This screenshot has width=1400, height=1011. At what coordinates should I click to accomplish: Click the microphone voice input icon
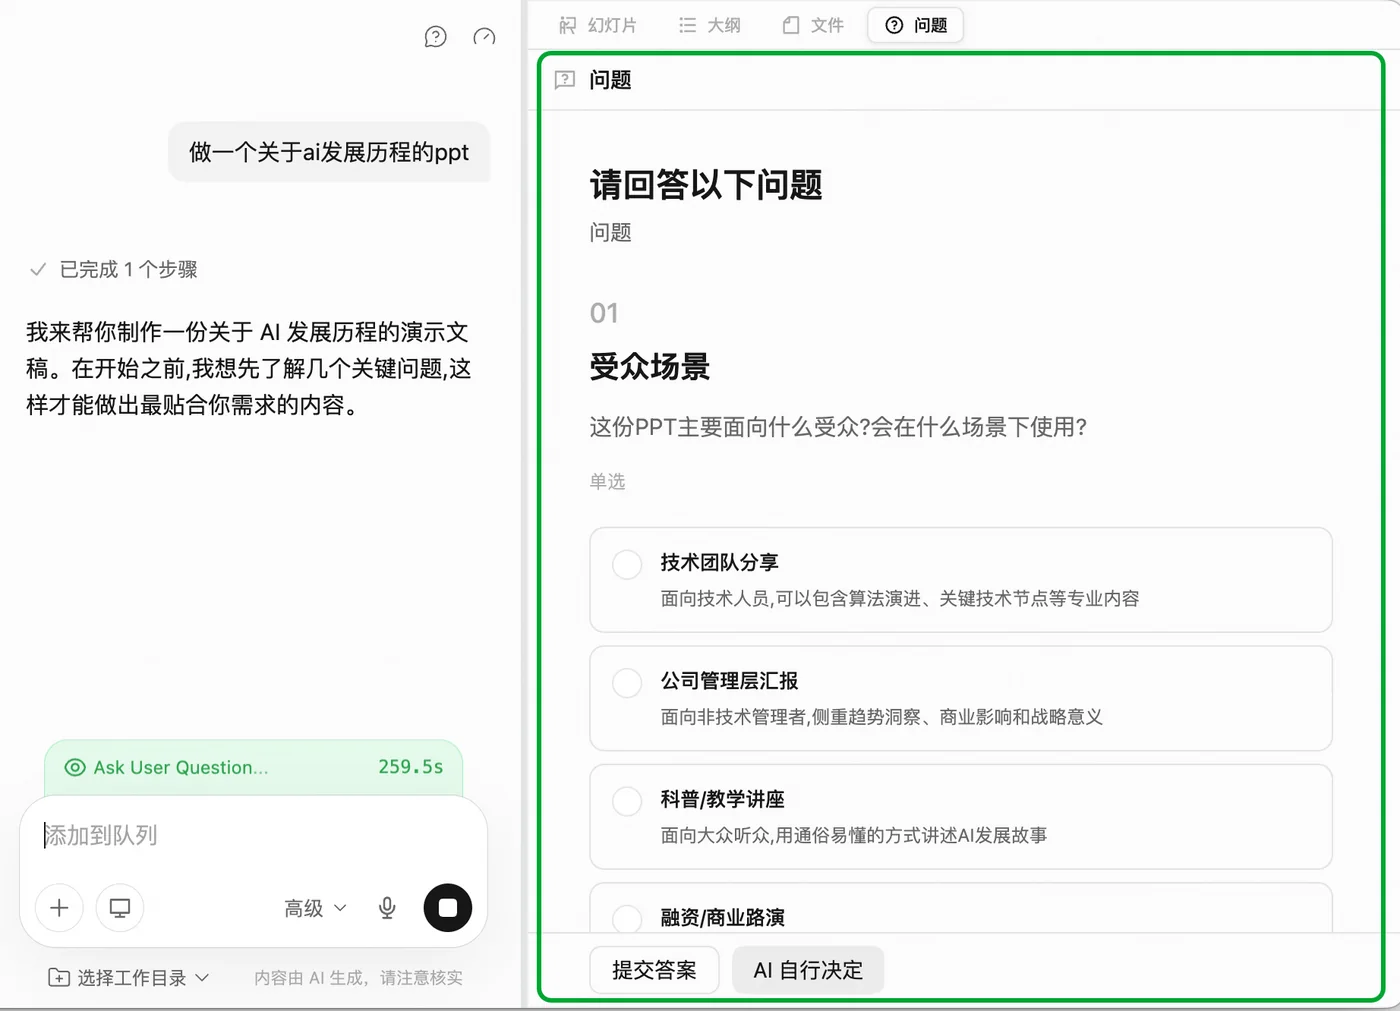(387, 908)
